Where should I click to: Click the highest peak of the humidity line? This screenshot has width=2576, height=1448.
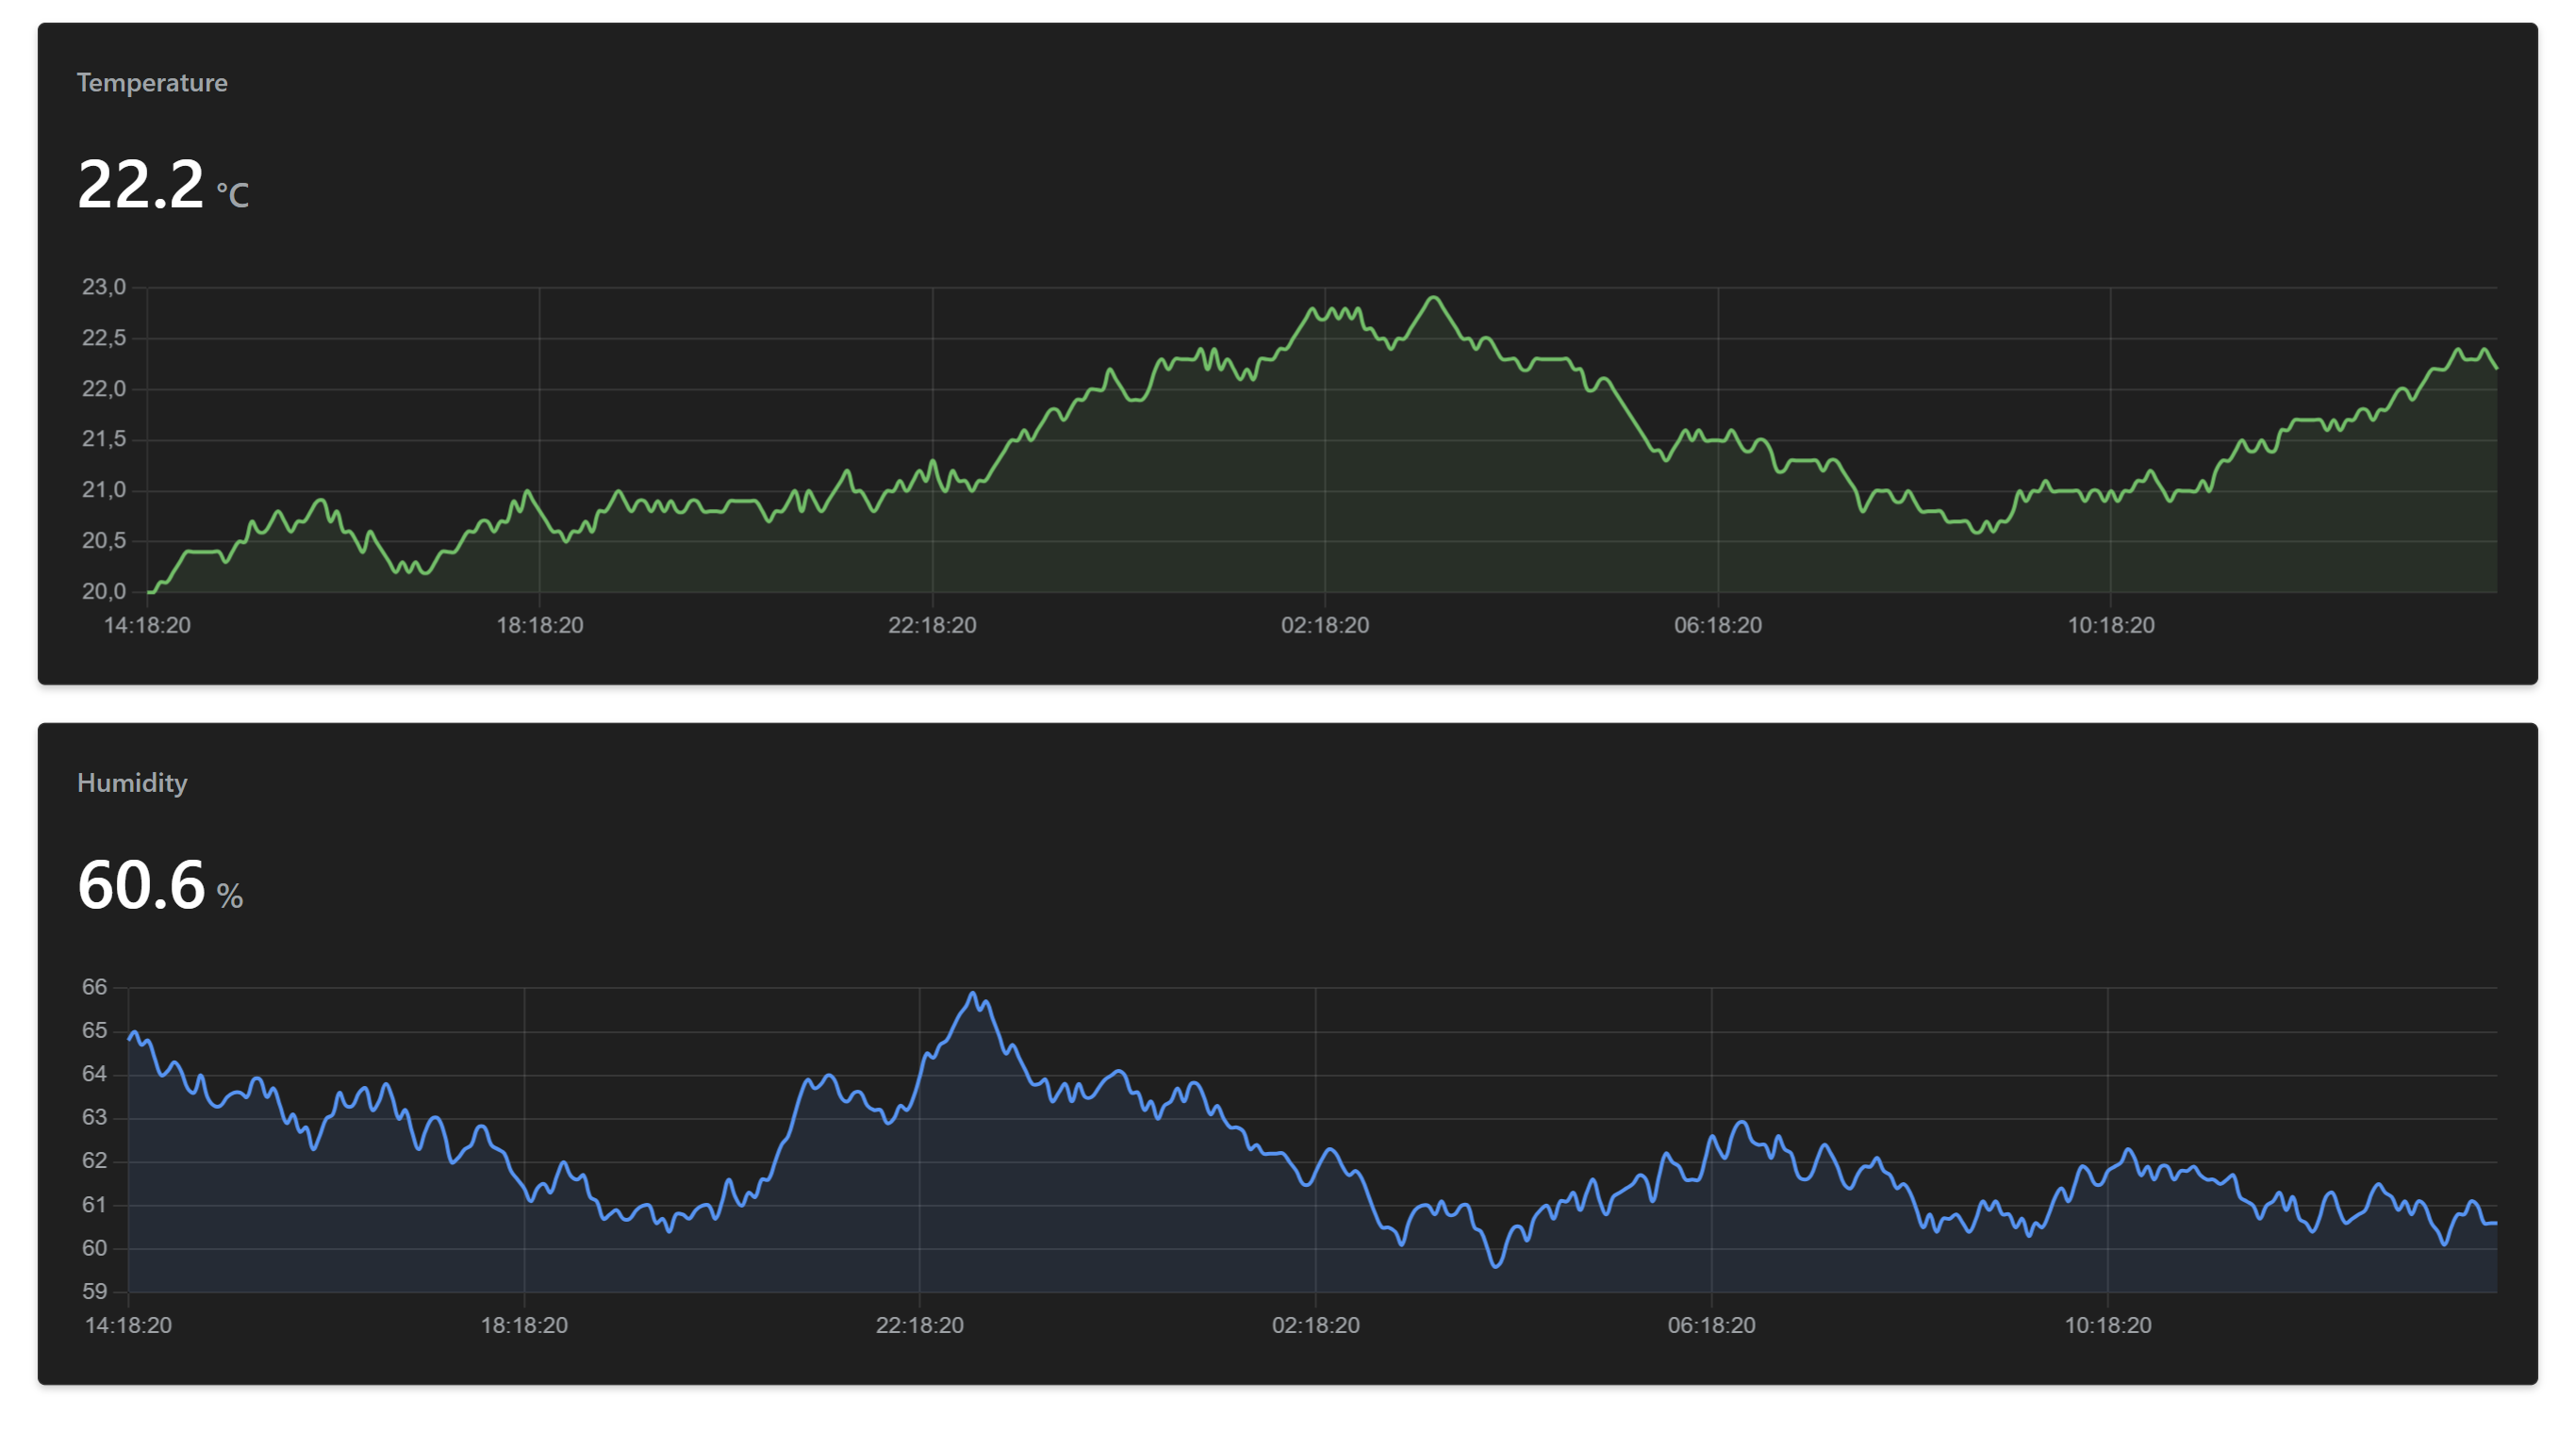tap(973, 994)
